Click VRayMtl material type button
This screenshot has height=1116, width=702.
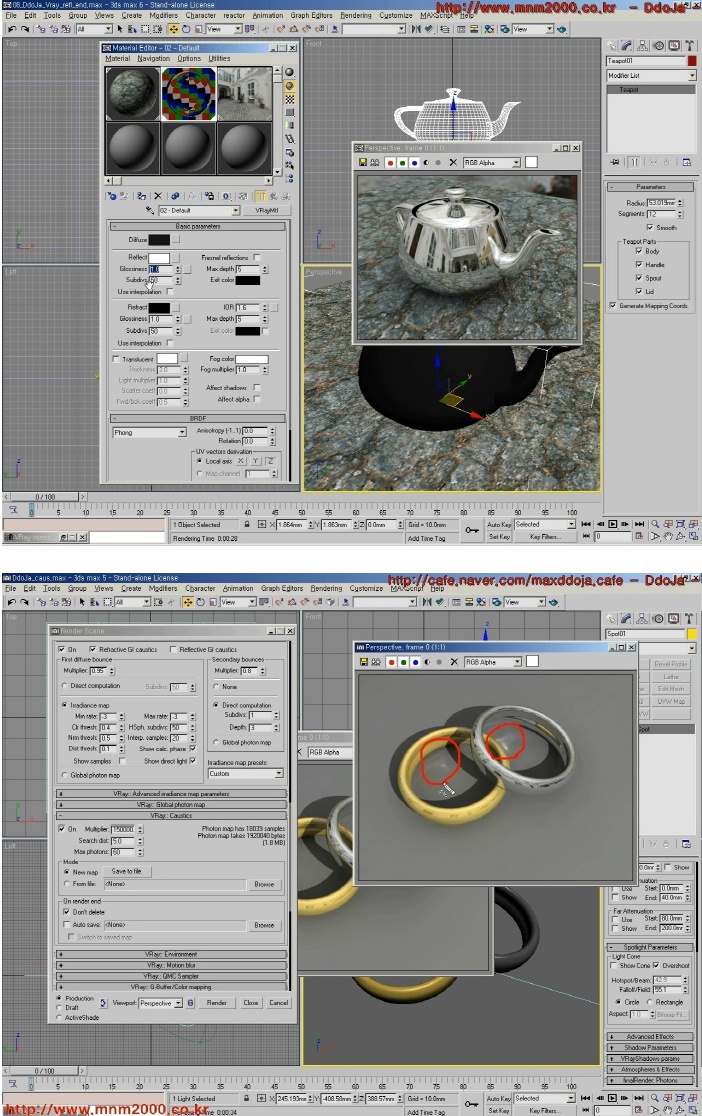pos(266,211)
